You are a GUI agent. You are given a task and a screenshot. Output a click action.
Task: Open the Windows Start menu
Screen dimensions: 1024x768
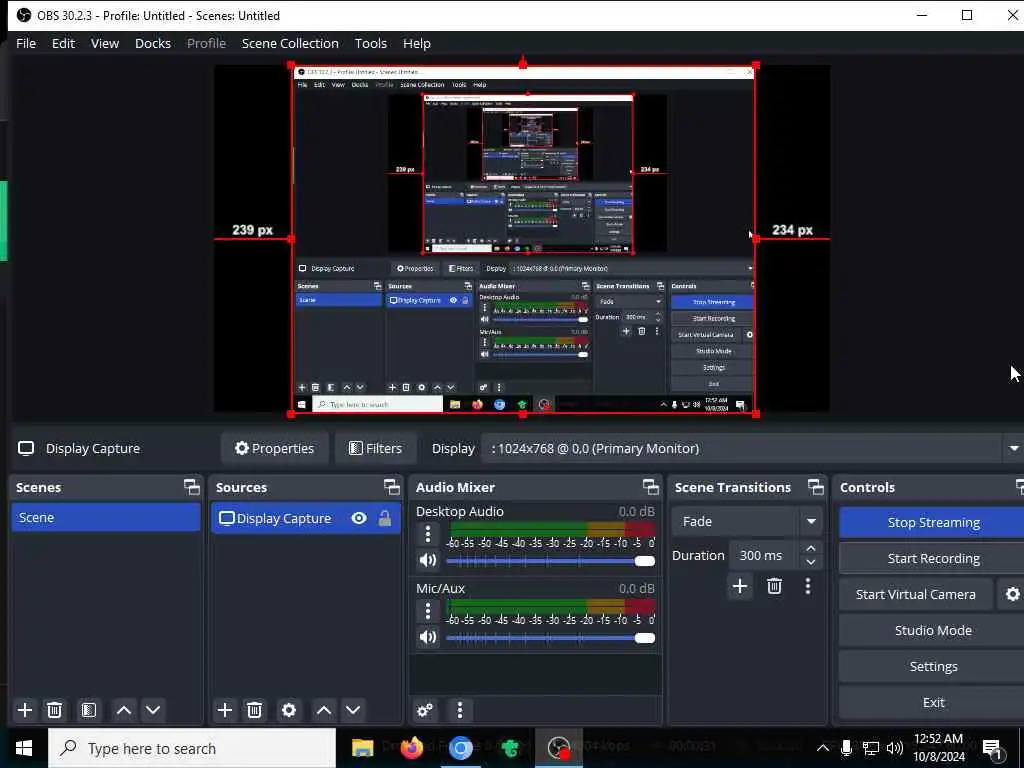coord(24,748)
